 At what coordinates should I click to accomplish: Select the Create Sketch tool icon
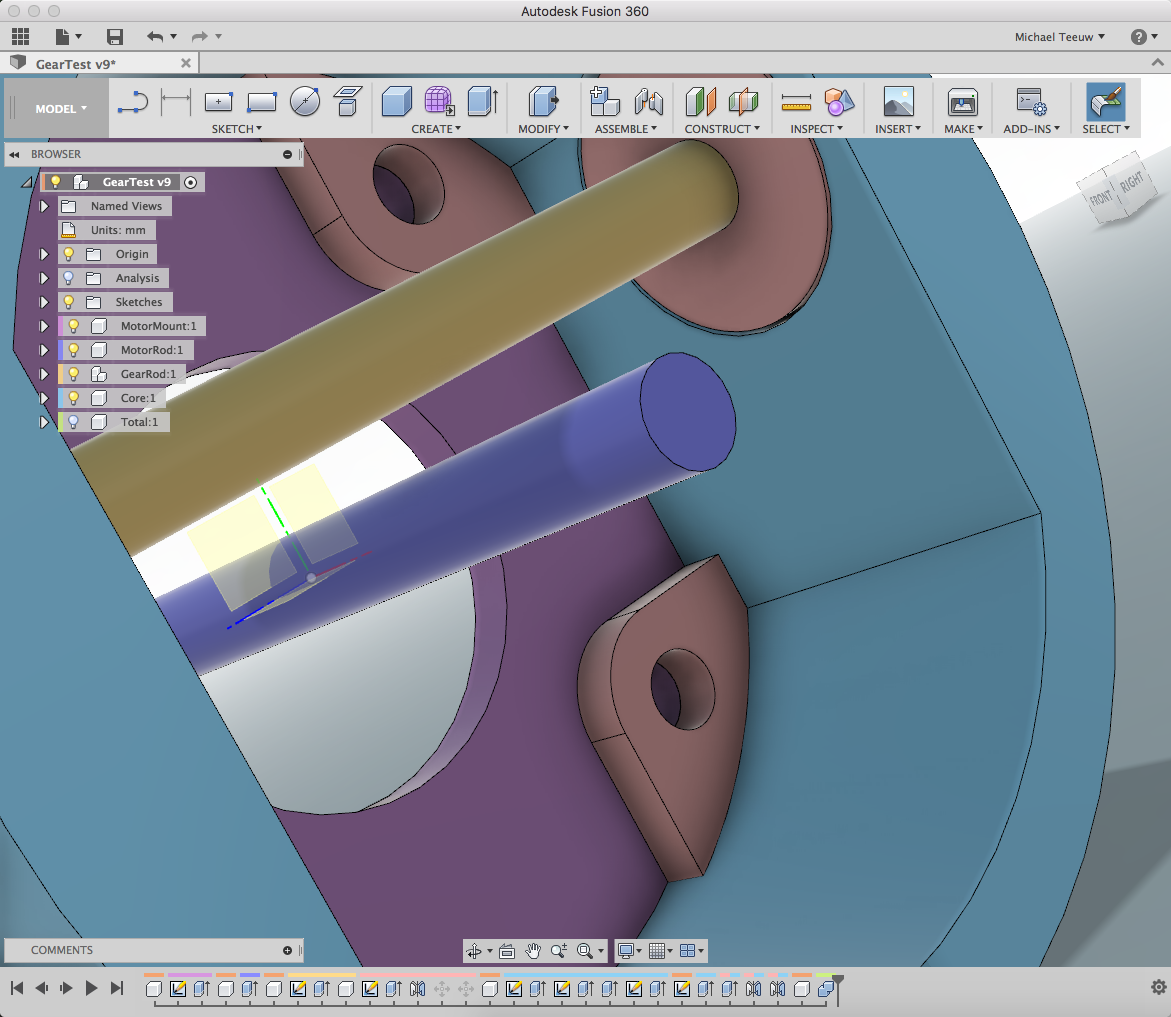pos(133,101)
